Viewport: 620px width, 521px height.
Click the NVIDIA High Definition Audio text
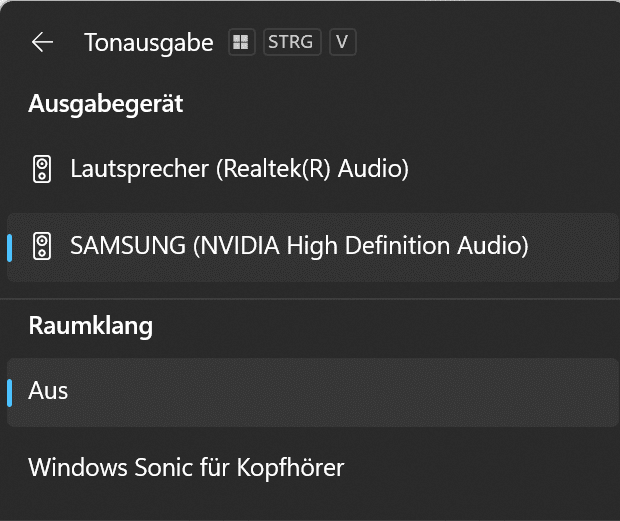pos(361,245)
